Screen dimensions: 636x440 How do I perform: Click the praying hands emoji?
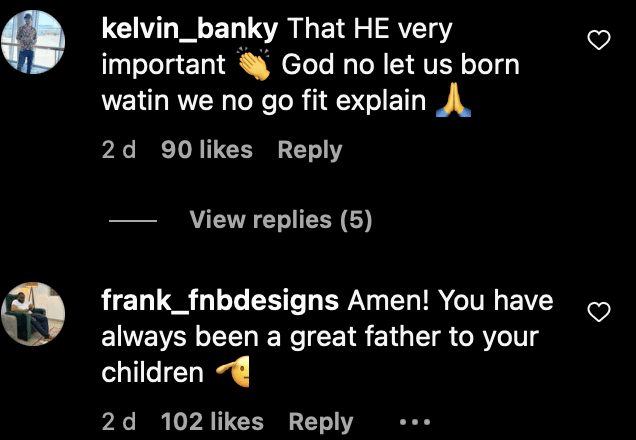(x=453, y=103)
